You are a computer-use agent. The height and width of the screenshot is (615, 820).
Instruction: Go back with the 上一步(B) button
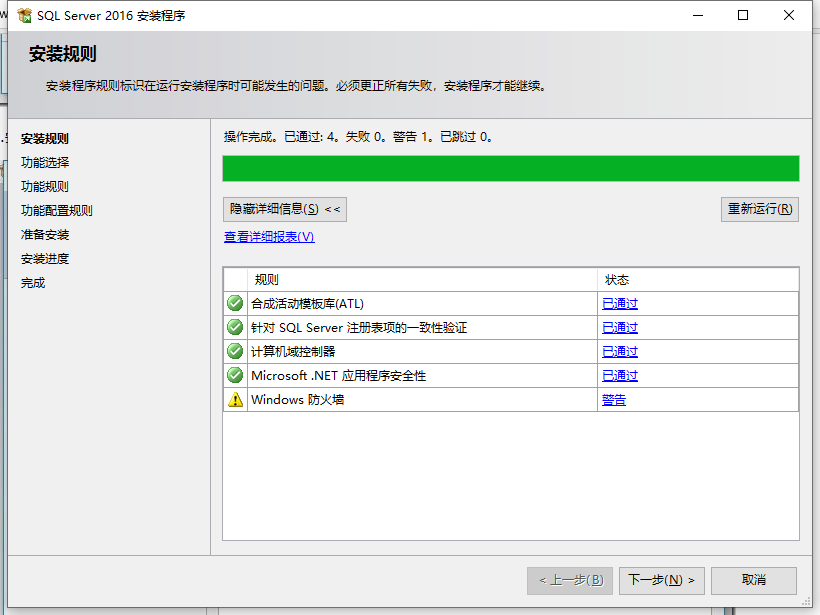tap(569, 580)
